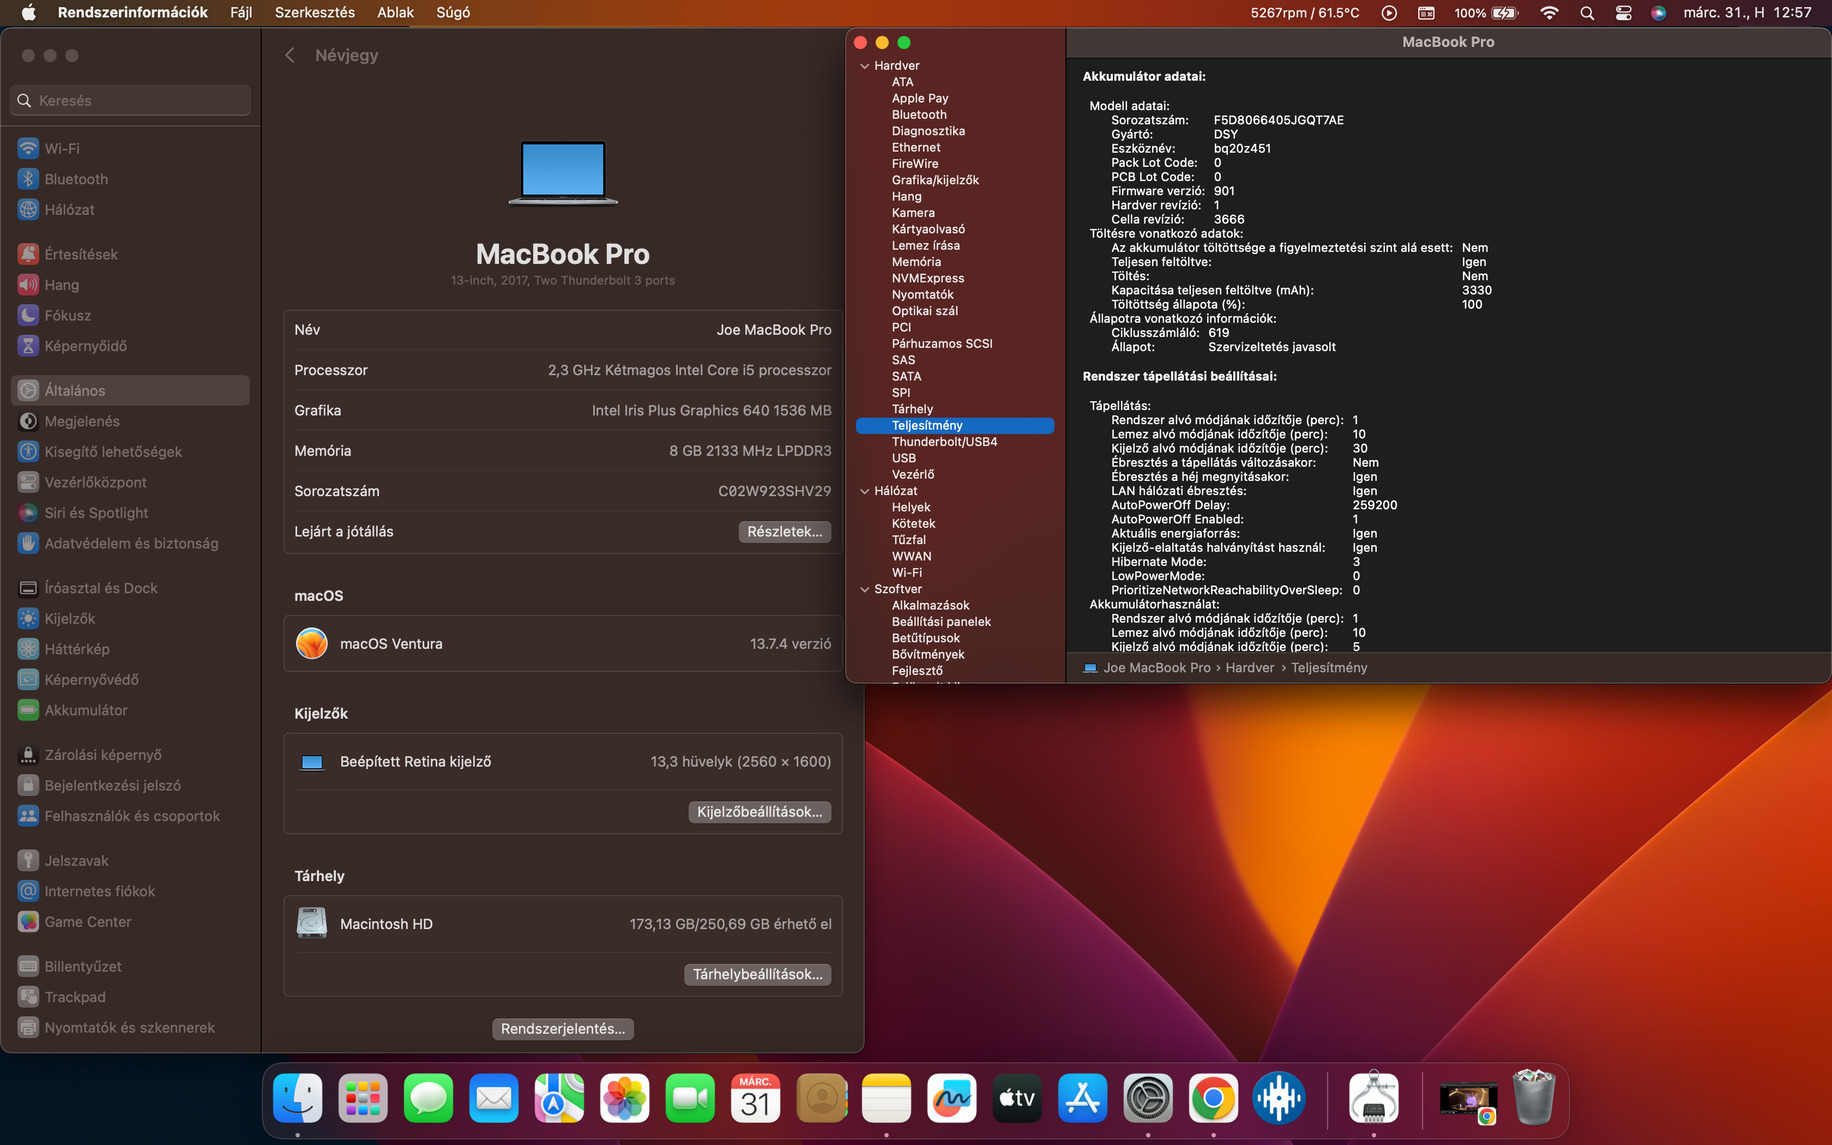Open Messages app in the Dock
The image size is (1832, 1145).
(x=429, y=1099)
